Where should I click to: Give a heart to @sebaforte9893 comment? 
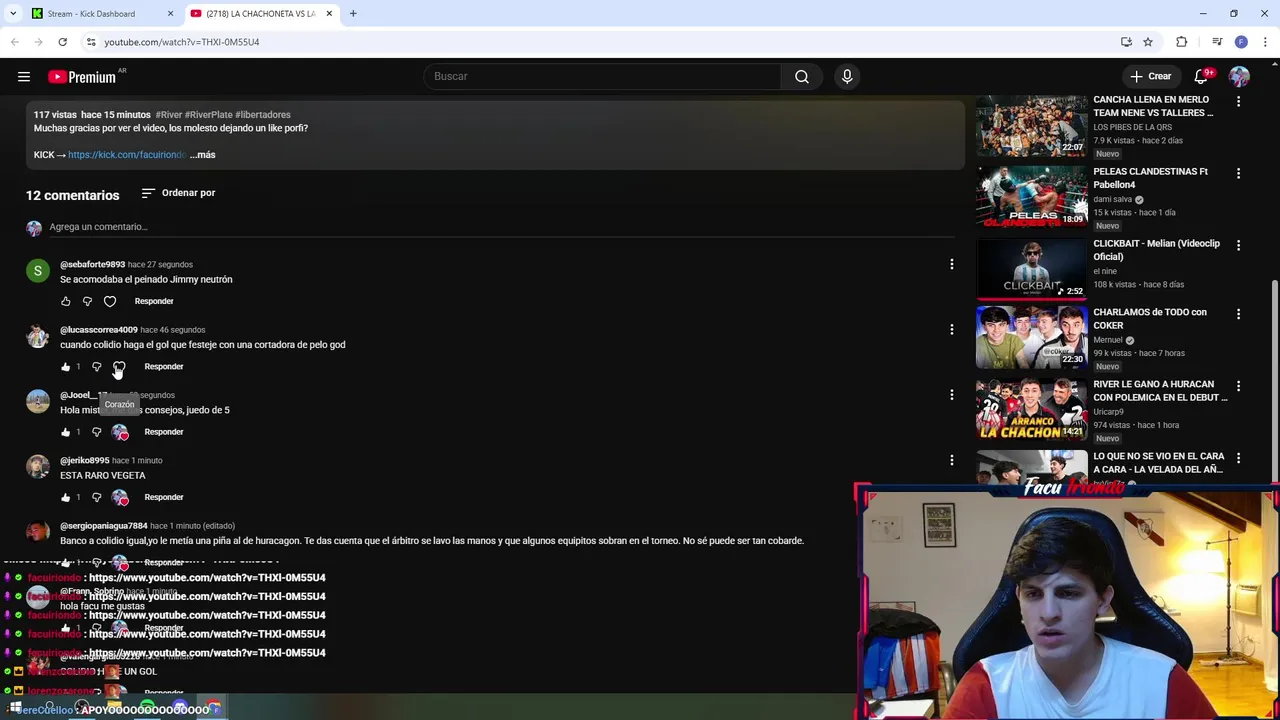tap(110, 301)
